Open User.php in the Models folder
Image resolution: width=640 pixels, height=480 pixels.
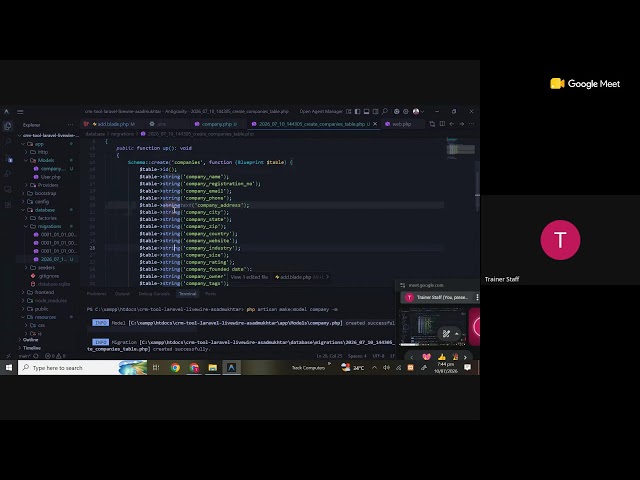pos(51,177)
